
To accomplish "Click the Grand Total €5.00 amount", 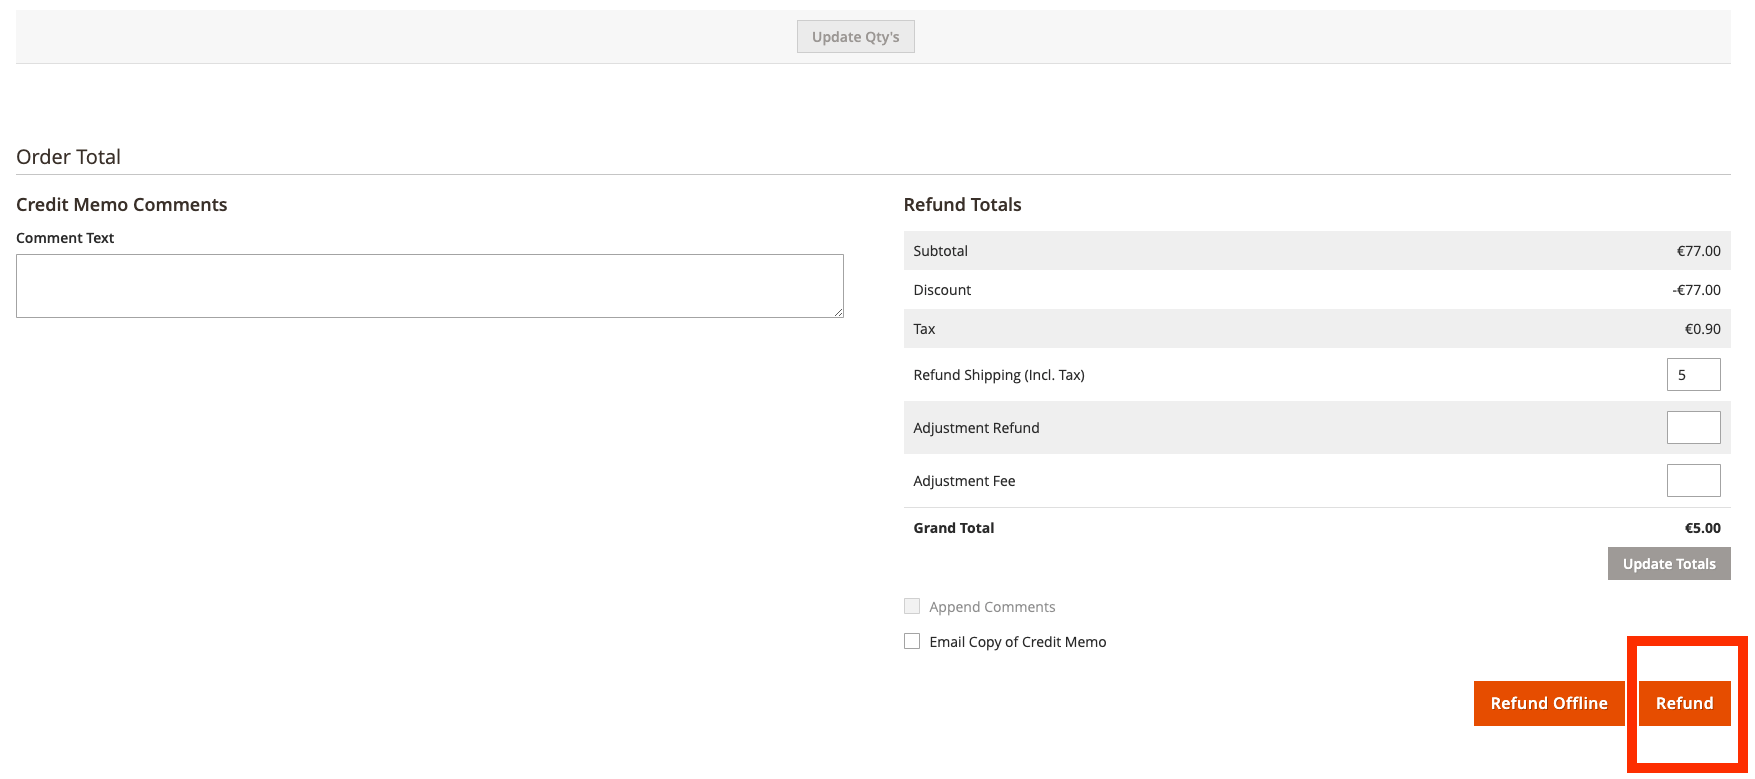I will (x=1702, y=528).
